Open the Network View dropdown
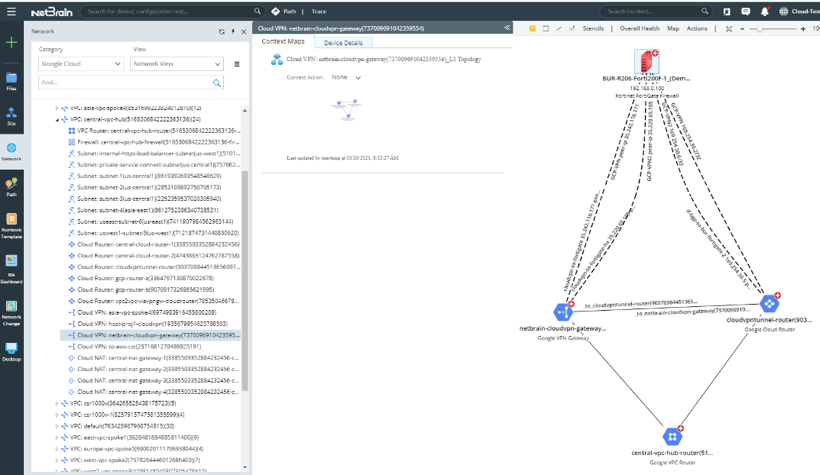This screenshot has width=820, height=475. click(176, 64)
